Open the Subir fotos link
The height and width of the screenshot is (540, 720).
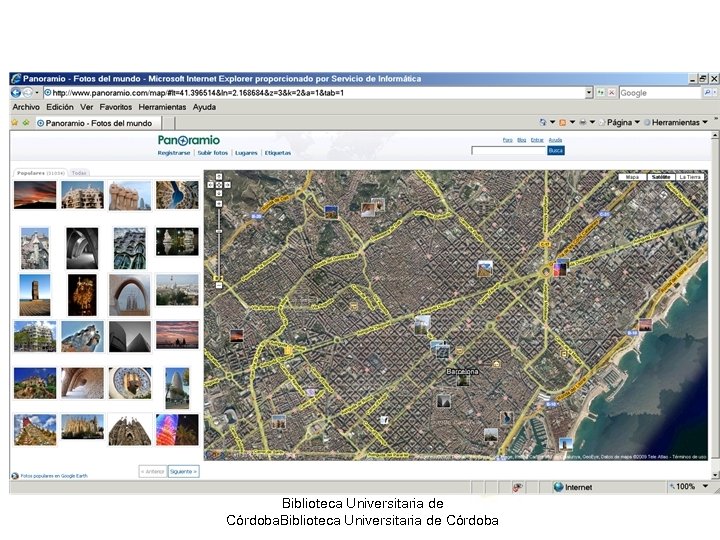(212, 153)
